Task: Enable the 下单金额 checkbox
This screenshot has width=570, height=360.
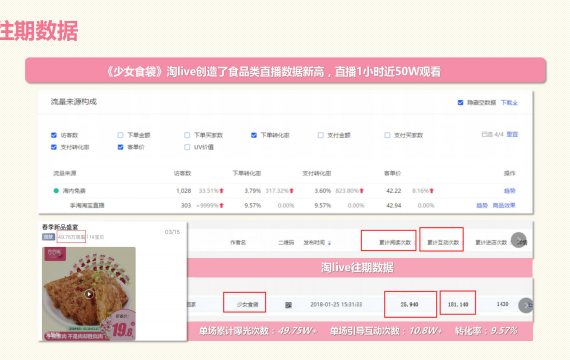Action: tap(120, 135)
